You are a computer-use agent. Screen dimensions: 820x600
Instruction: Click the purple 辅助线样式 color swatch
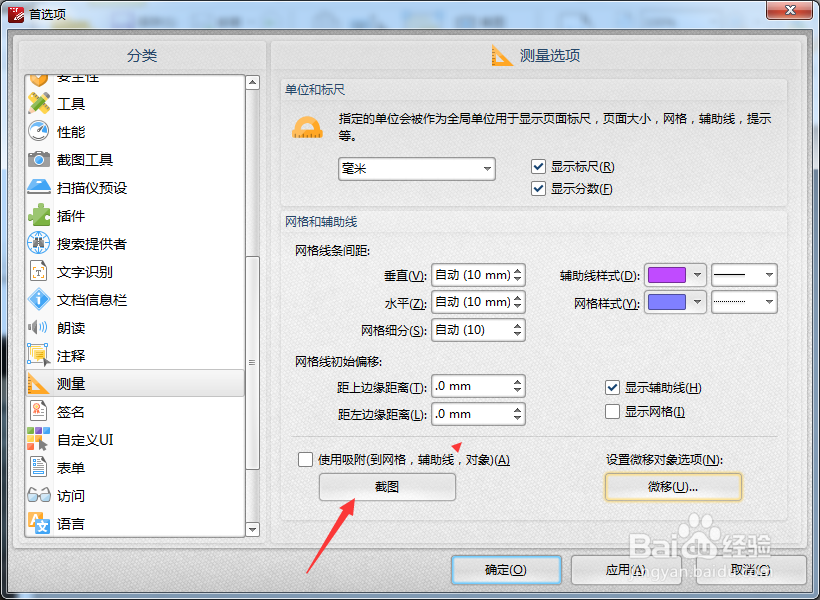(667, 275)
